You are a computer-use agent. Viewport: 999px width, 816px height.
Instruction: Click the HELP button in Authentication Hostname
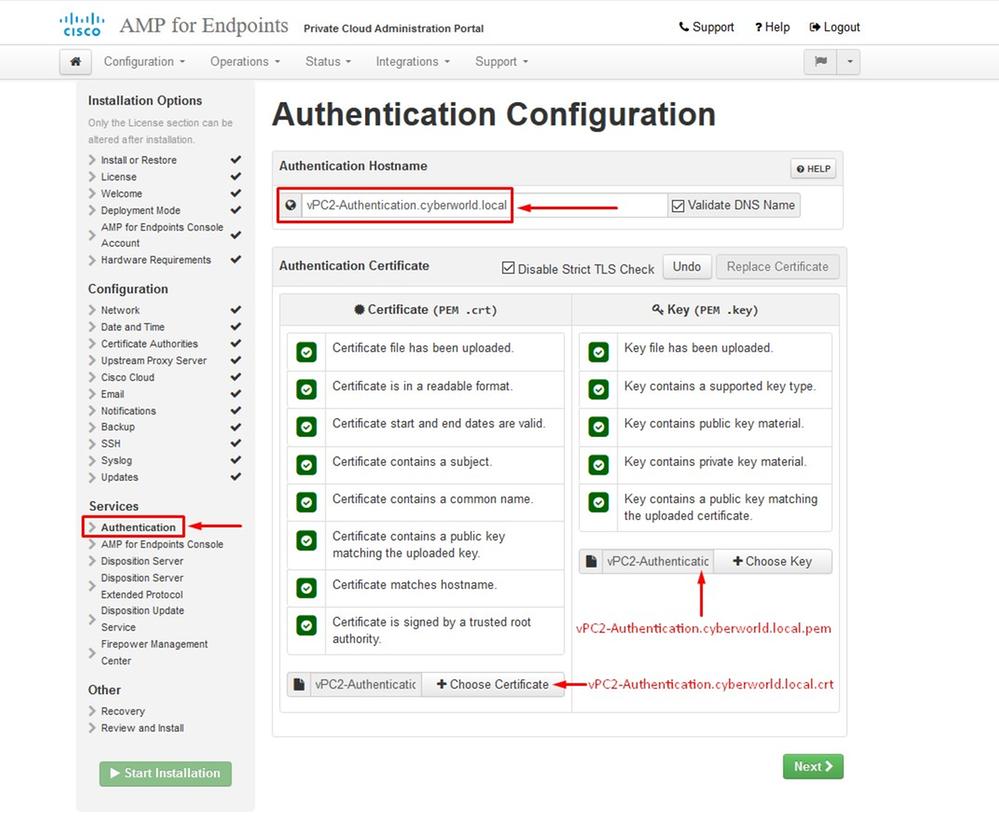click(814, 169)
